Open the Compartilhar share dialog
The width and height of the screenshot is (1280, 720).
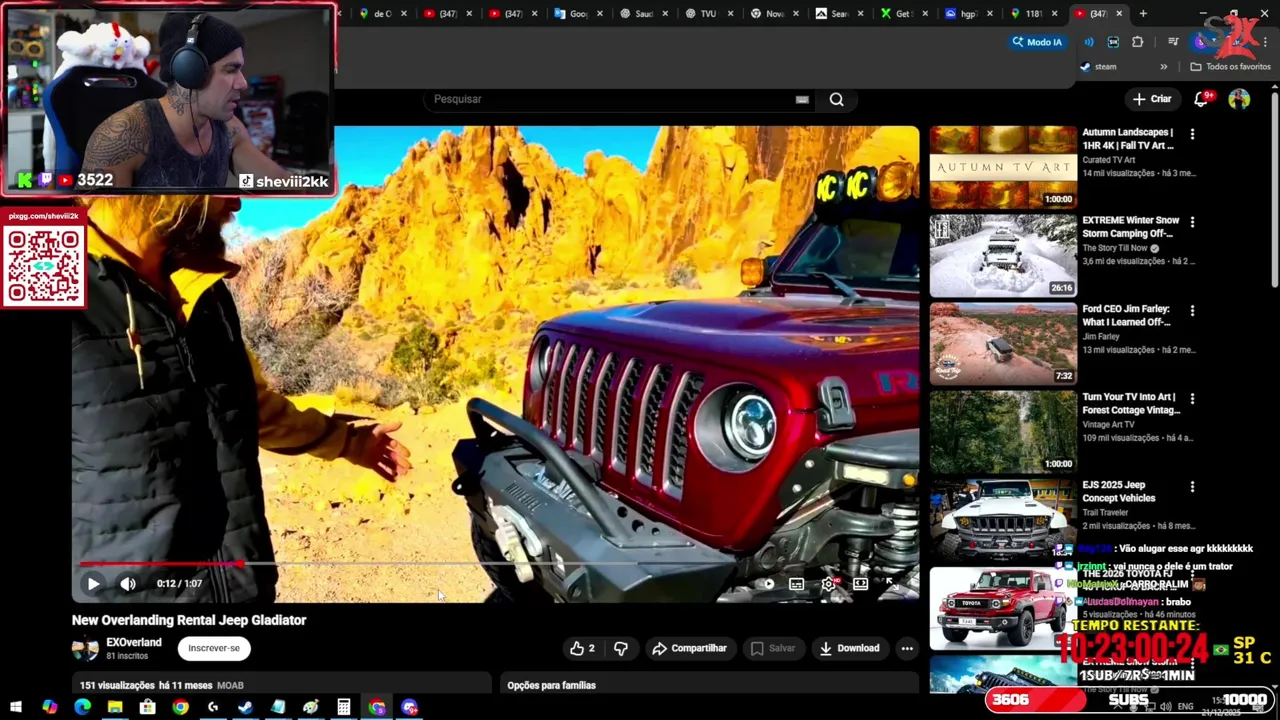(689, 648)
